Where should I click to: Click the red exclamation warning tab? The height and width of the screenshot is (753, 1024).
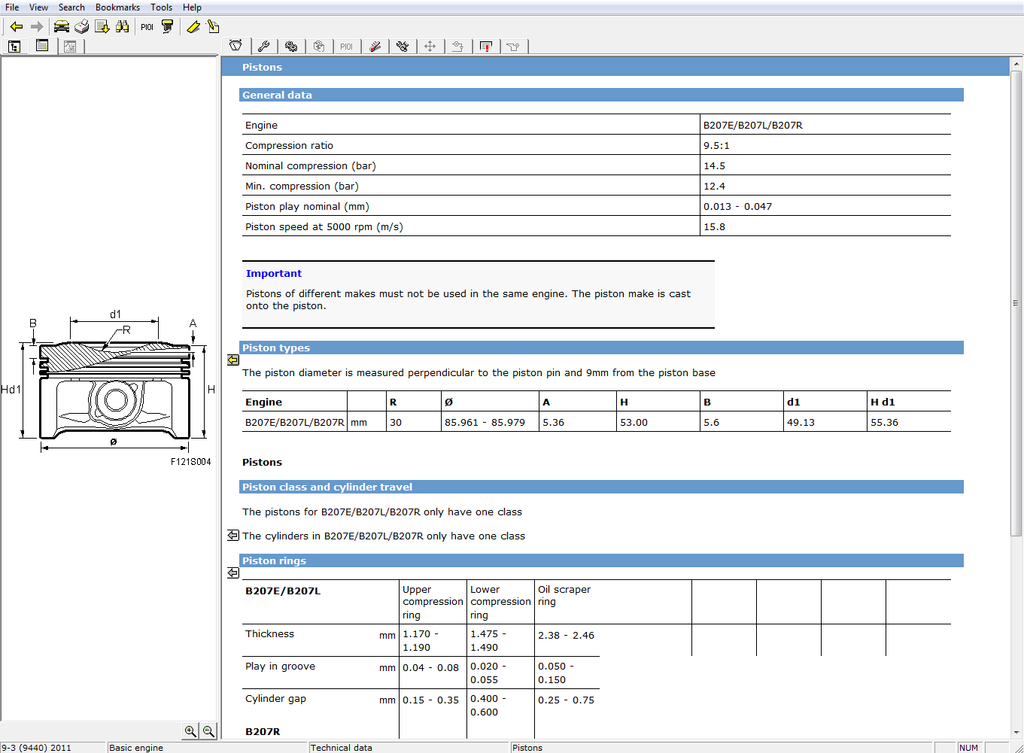point(486,46)
